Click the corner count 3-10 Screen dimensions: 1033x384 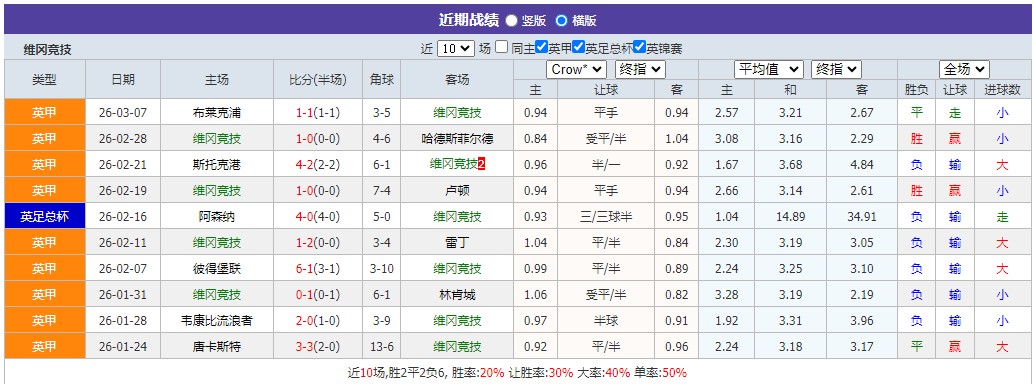pos(381,269)
